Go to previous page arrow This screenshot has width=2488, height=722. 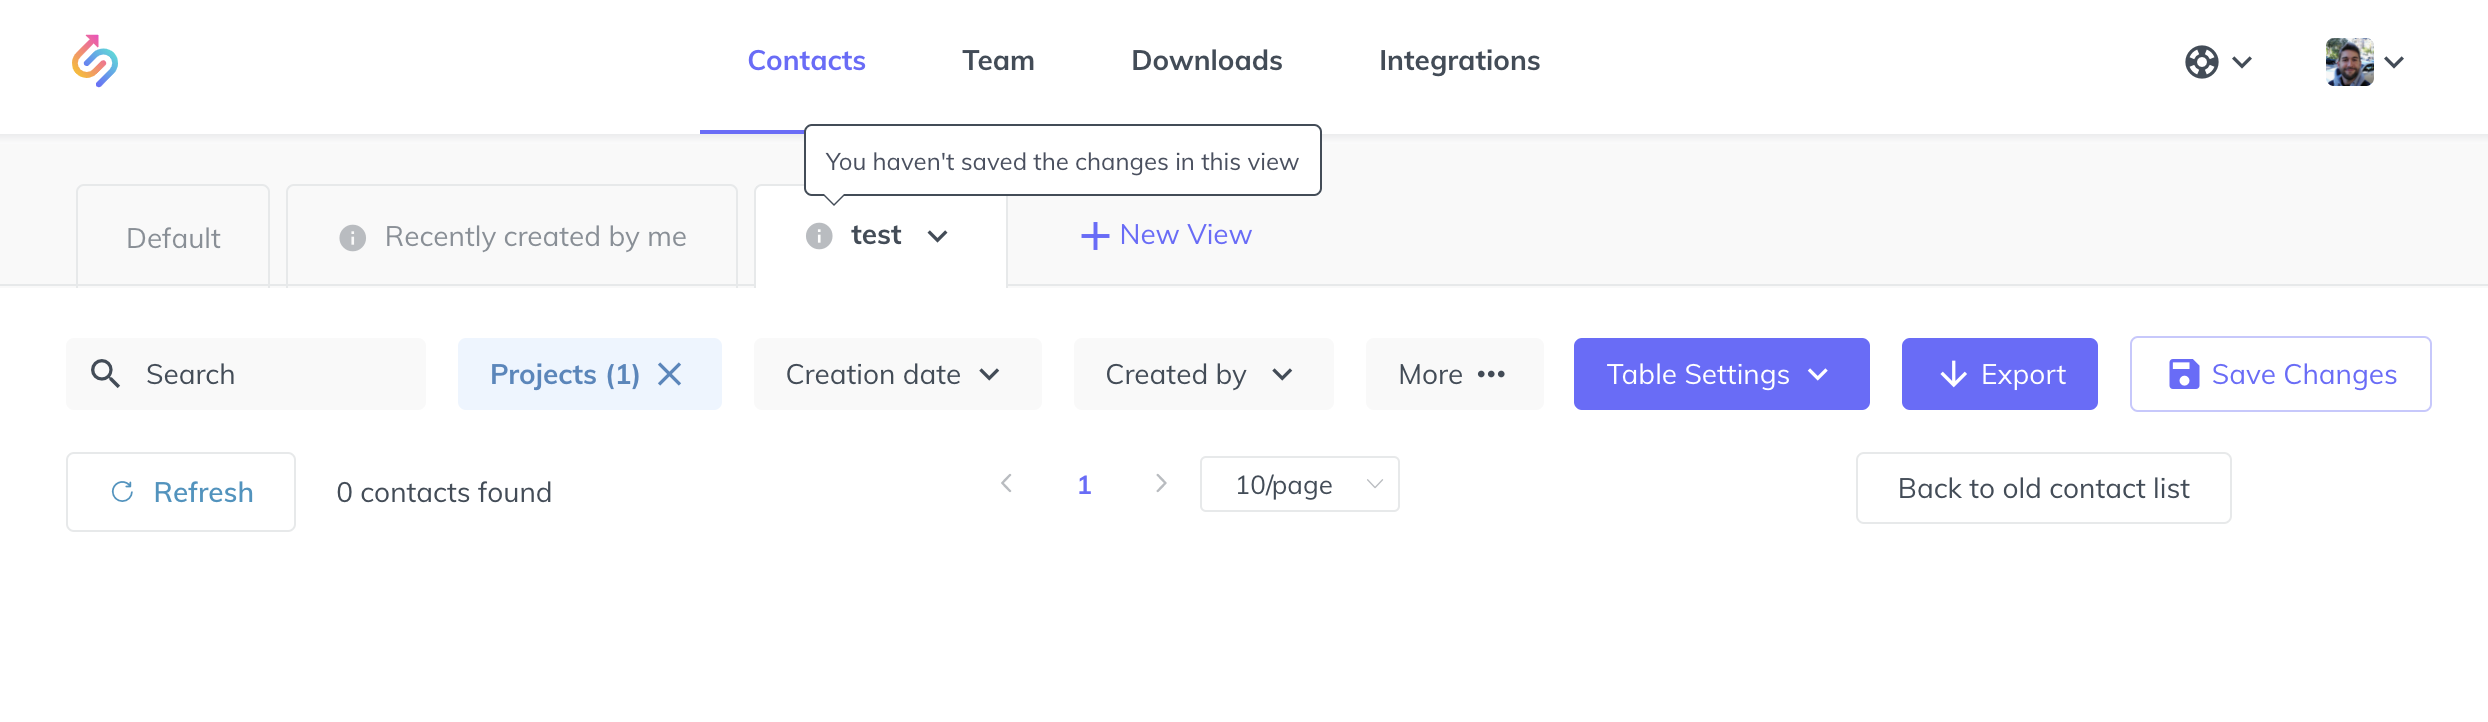click(1007, 484)
